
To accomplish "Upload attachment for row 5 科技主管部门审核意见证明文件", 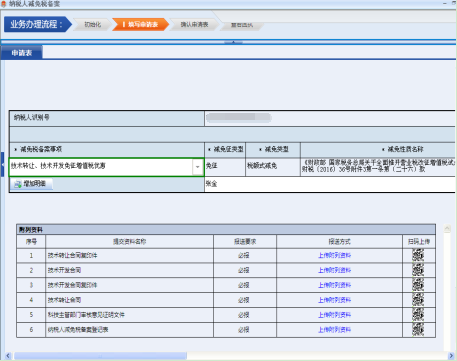I will 334,315.
